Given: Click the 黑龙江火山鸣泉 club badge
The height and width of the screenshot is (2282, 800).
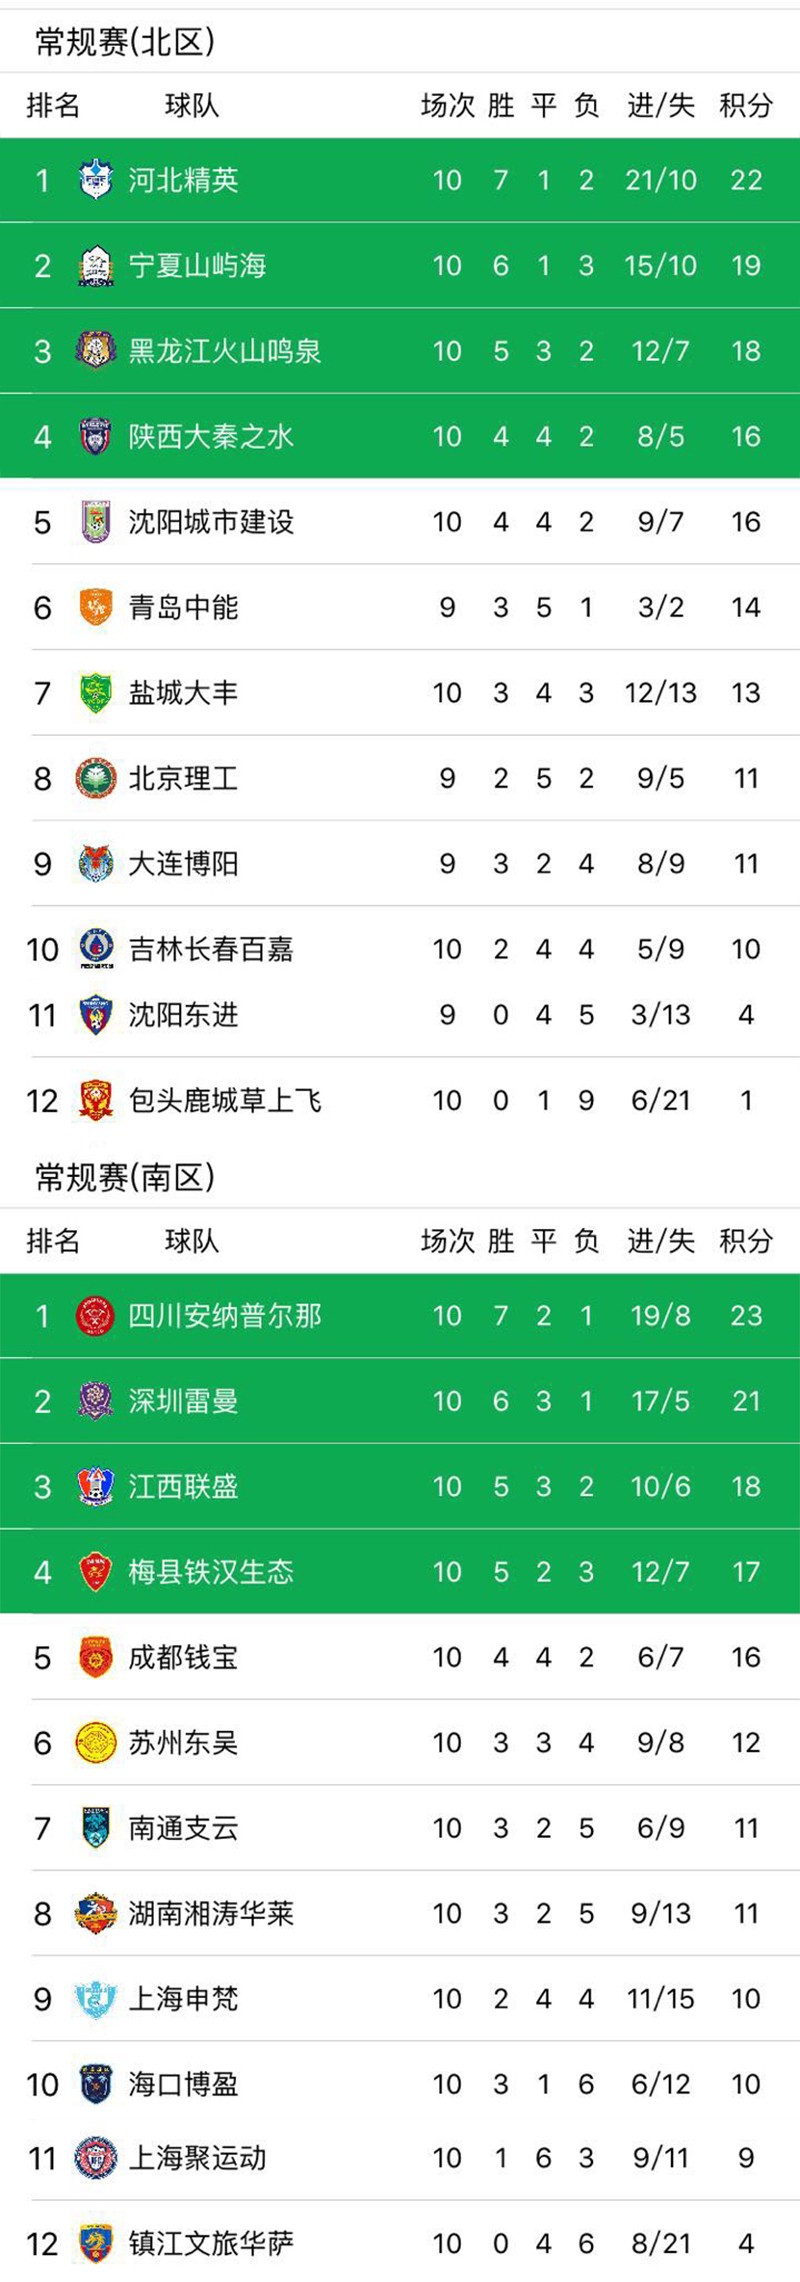Looking at the screenshot, I should click(x=96, y=351).
